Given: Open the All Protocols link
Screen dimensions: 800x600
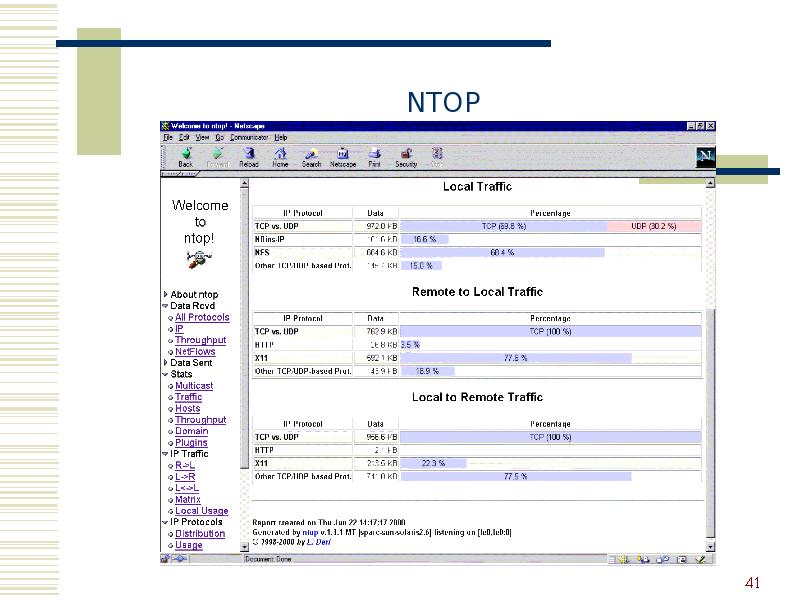Looking at the screenshot, I should click(202, 317).
